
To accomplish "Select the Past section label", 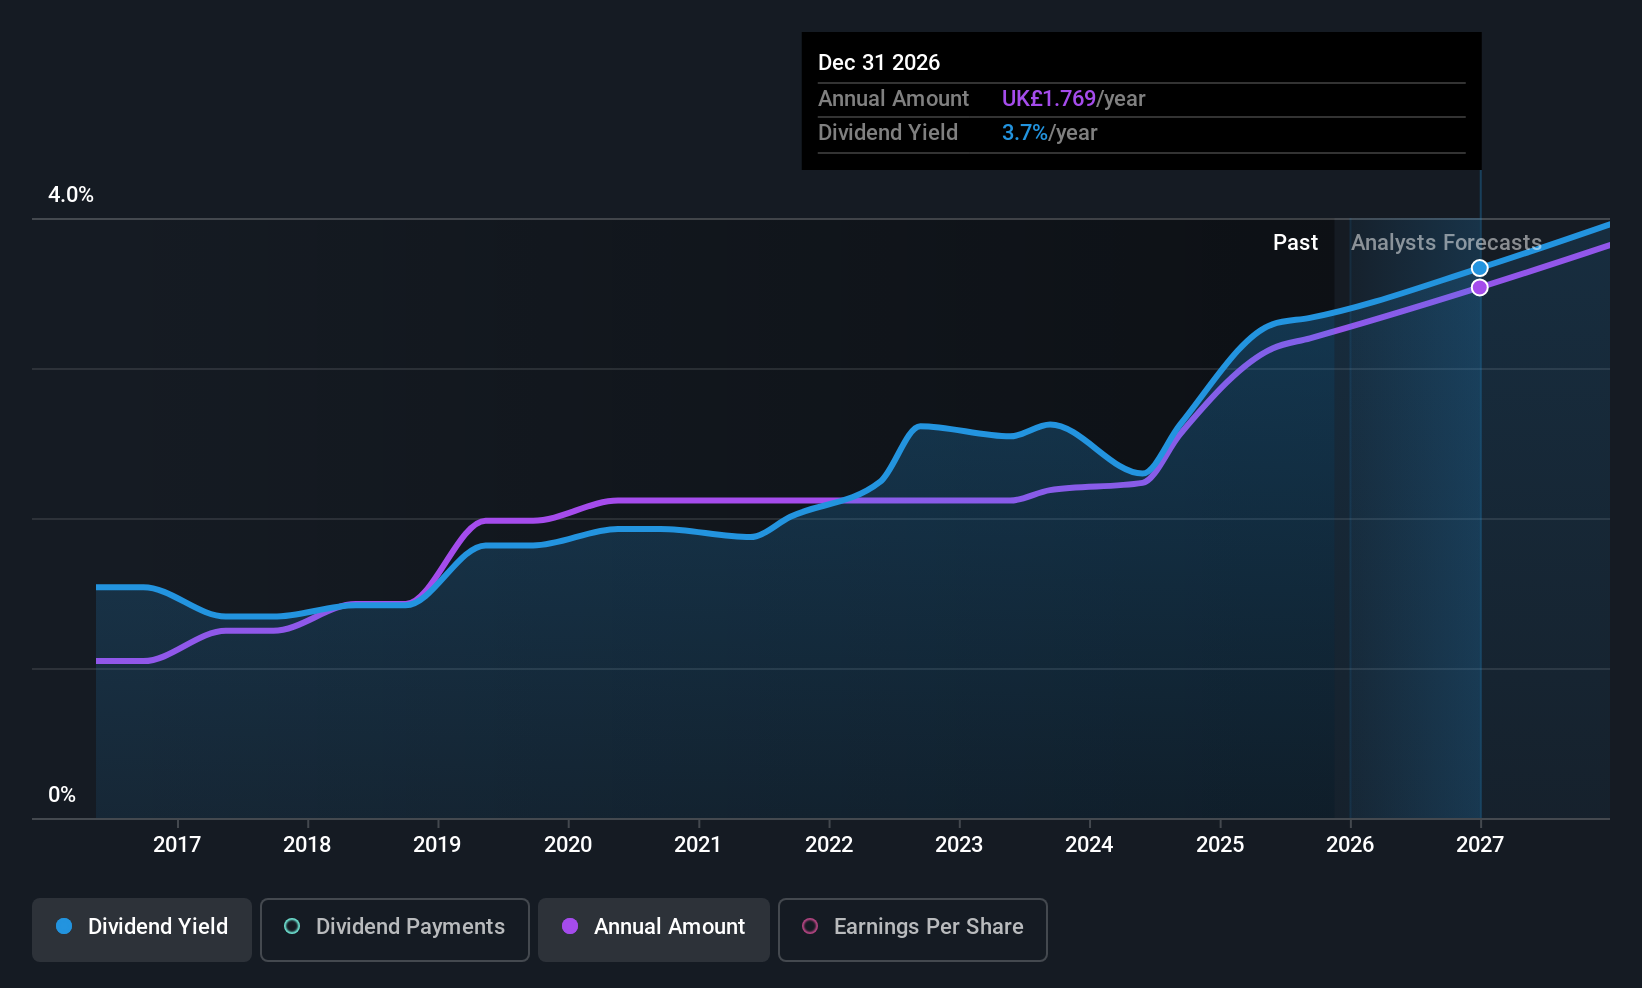I will [x=1295, y=242].
